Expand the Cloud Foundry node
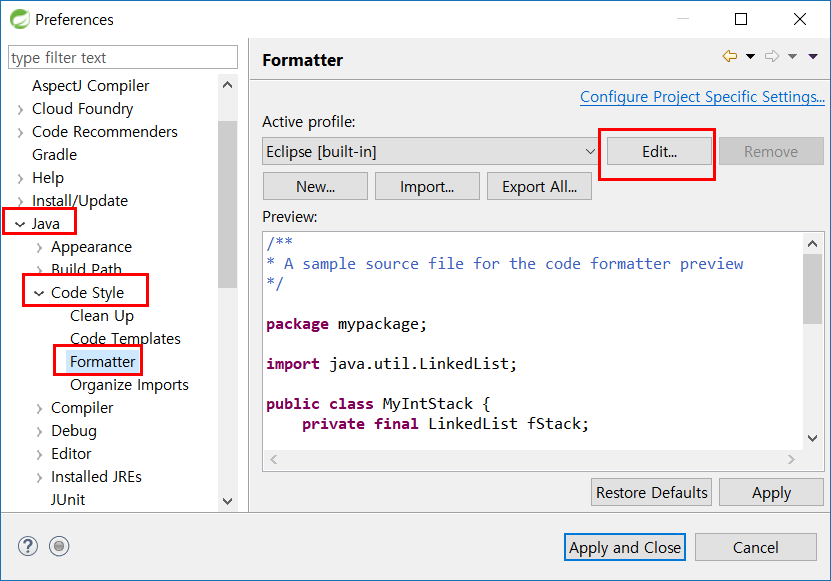 coord(20,109)
